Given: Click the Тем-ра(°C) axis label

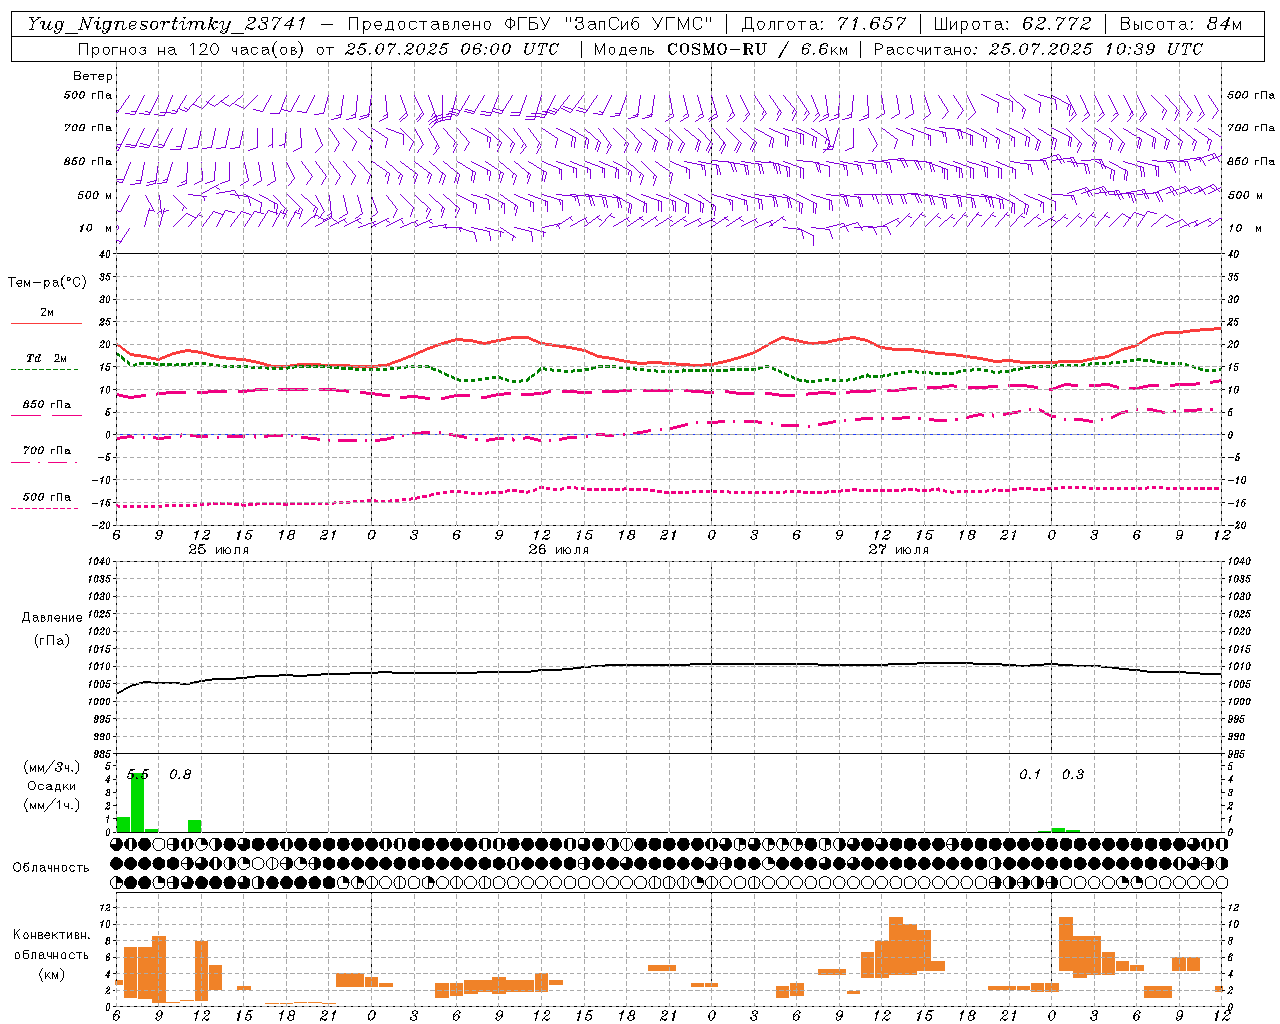Looking at the screenshot, I should click(x=47, y=283).
